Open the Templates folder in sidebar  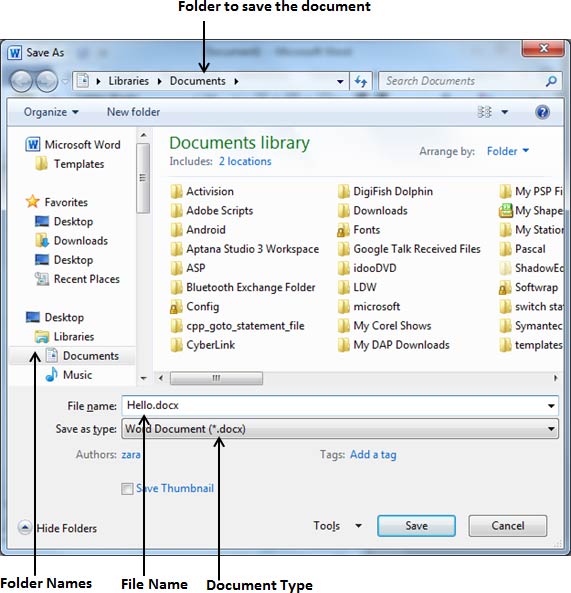point(70,164)
